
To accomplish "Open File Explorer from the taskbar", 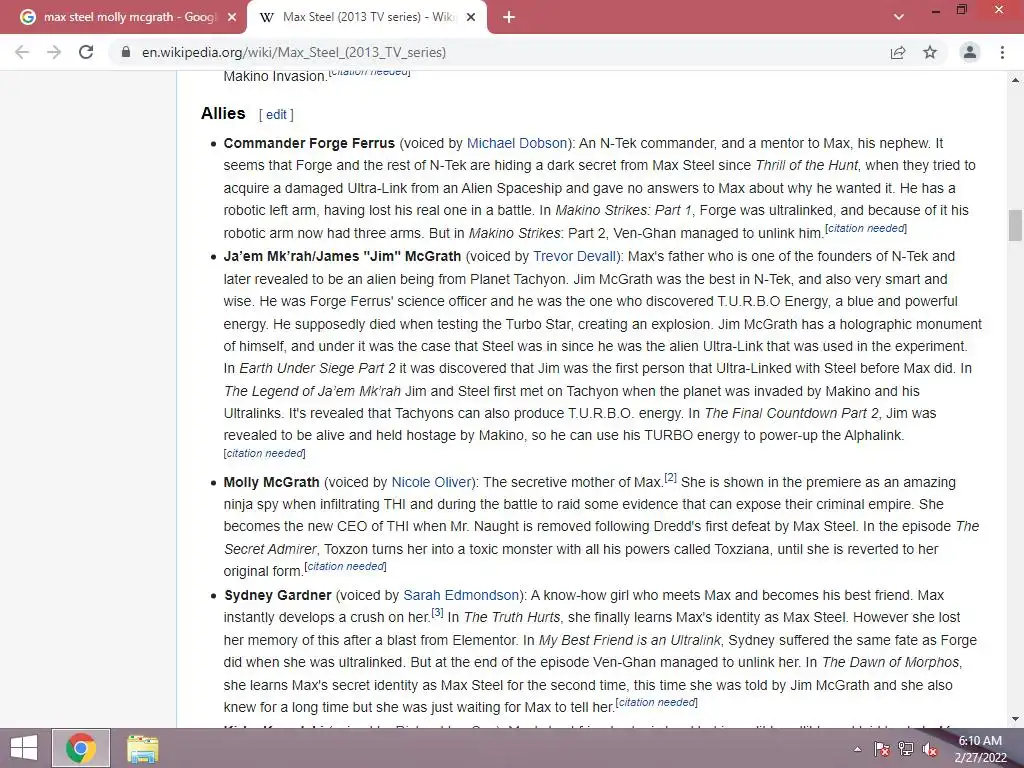I will click(142, 749).
